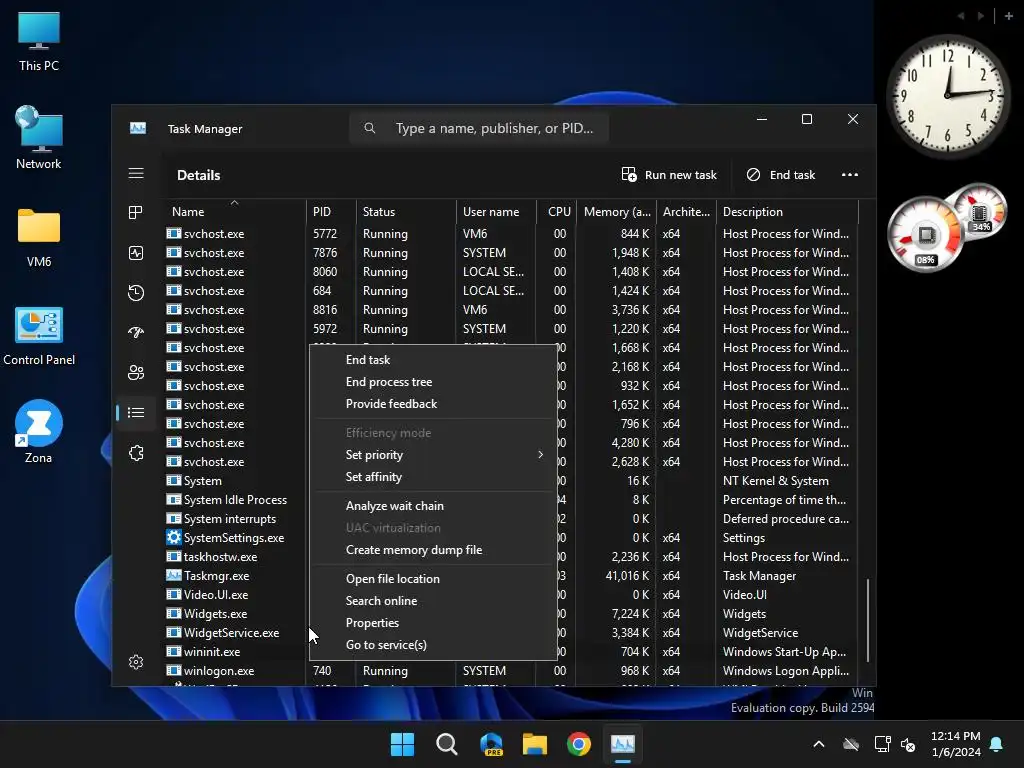
Task: Open taskbar Search
Action: 447,744
